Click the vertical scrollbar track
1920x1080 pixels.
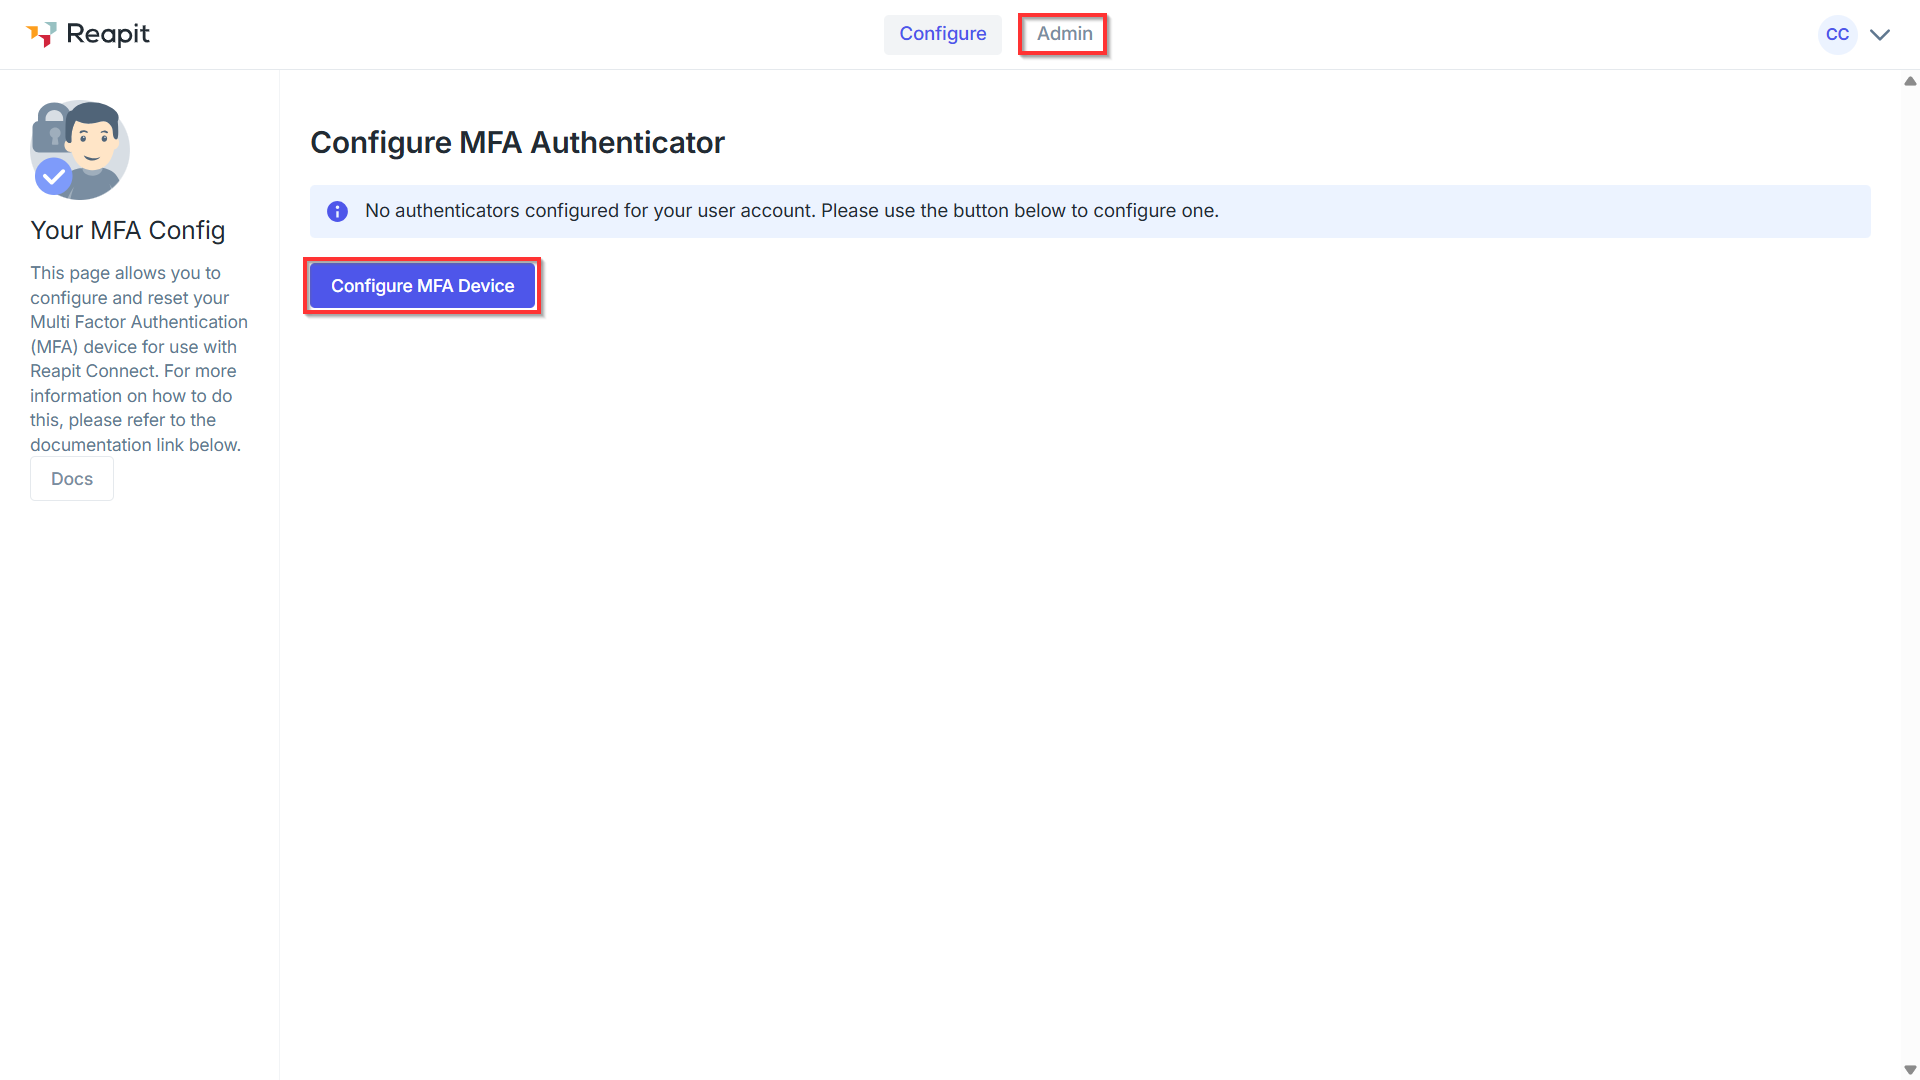[1910, 575]
